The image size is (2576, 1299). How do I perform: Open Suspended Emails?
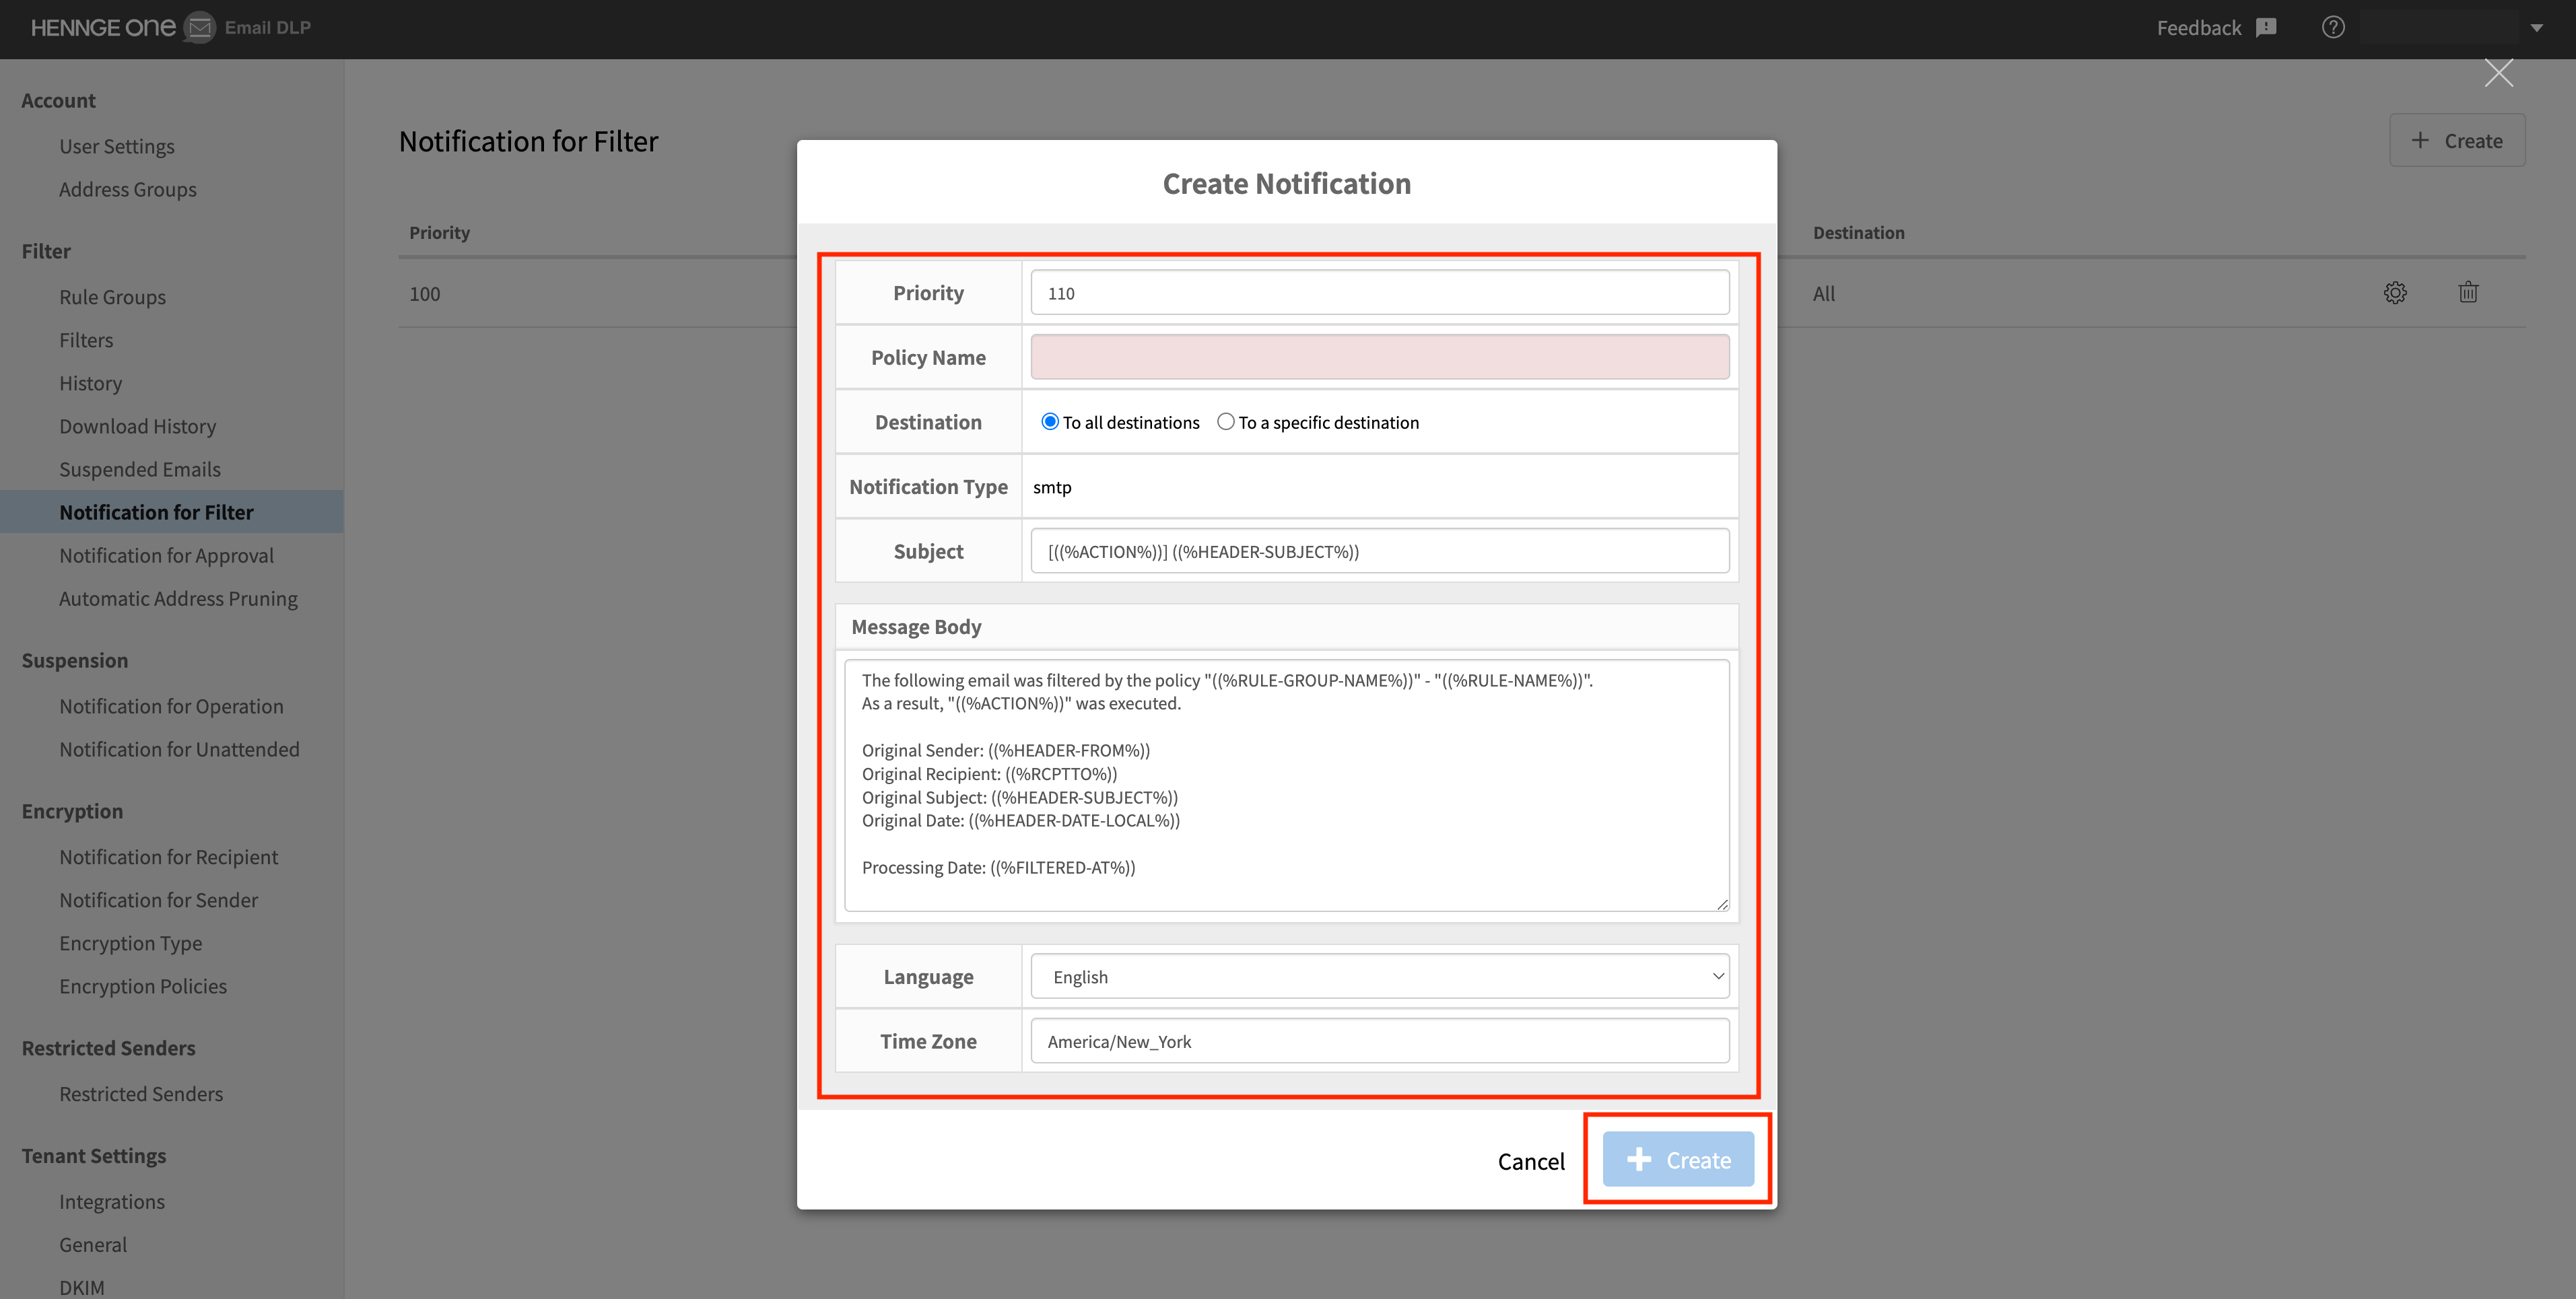(140, 469)
